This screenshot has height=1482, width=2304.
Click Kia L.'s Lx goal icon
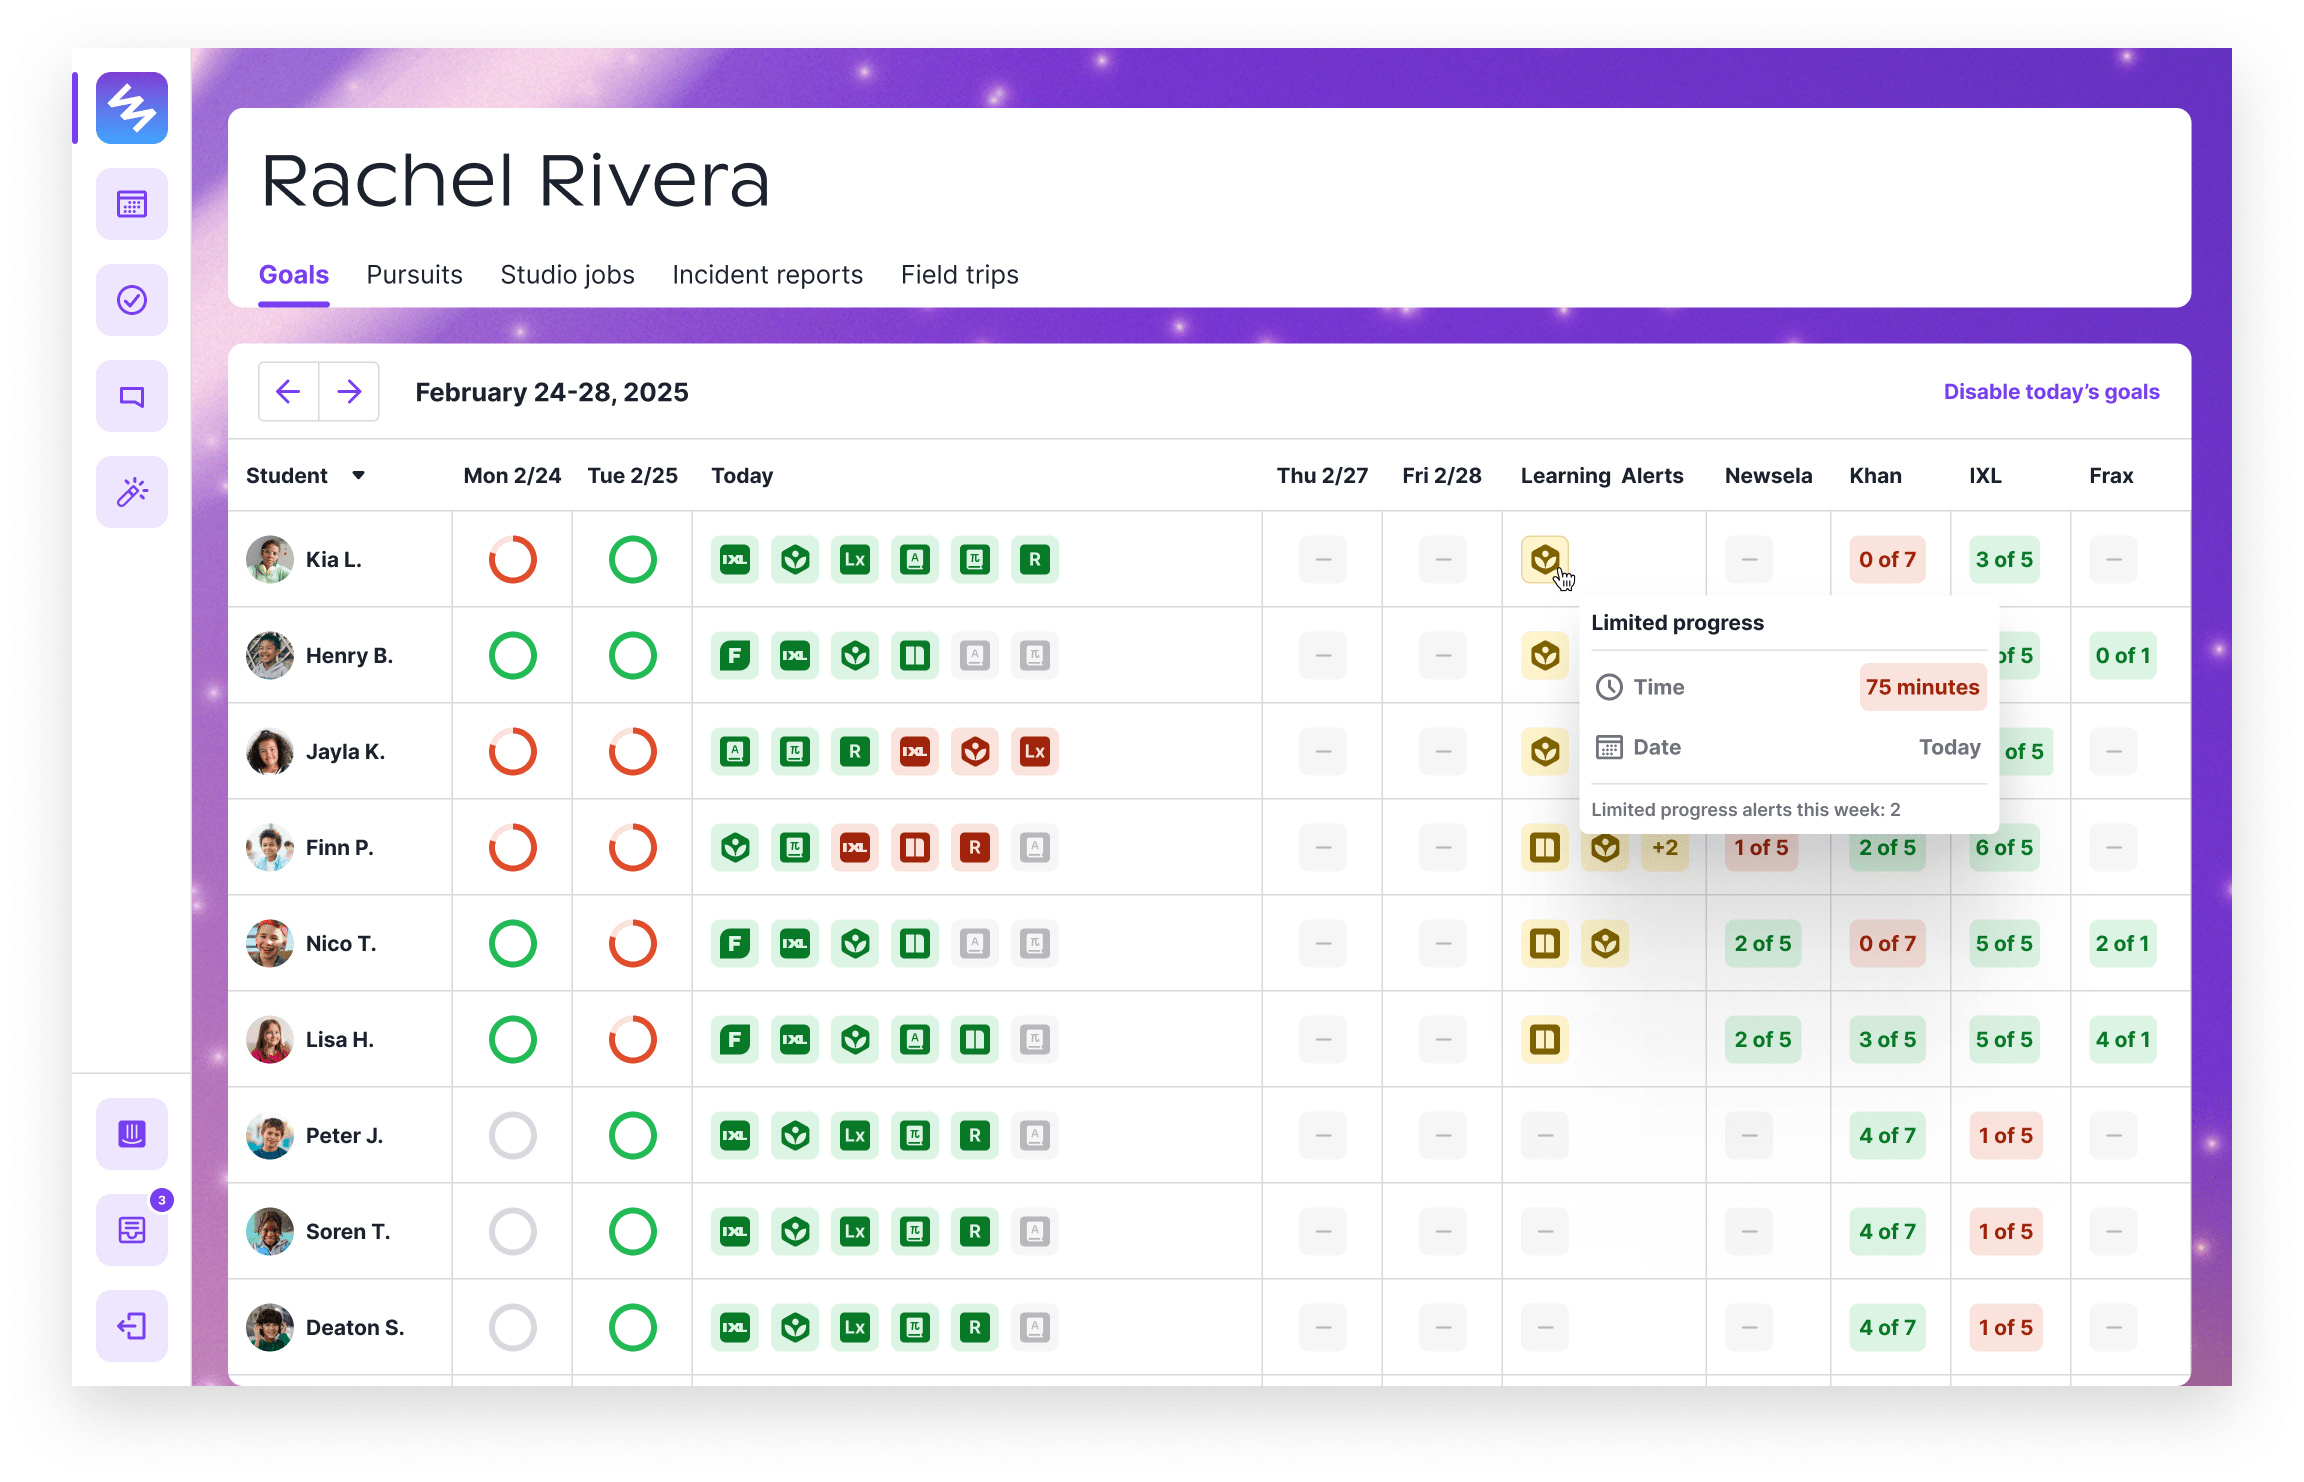pos(855,560)
